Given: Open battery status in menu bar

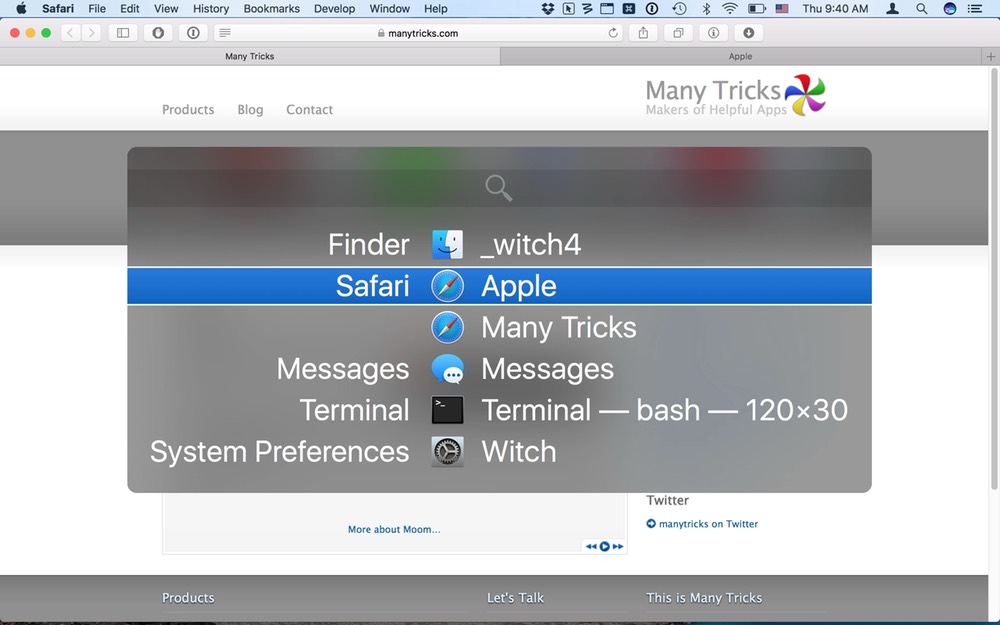Looking at the screenshot, I should click(756, 9).
